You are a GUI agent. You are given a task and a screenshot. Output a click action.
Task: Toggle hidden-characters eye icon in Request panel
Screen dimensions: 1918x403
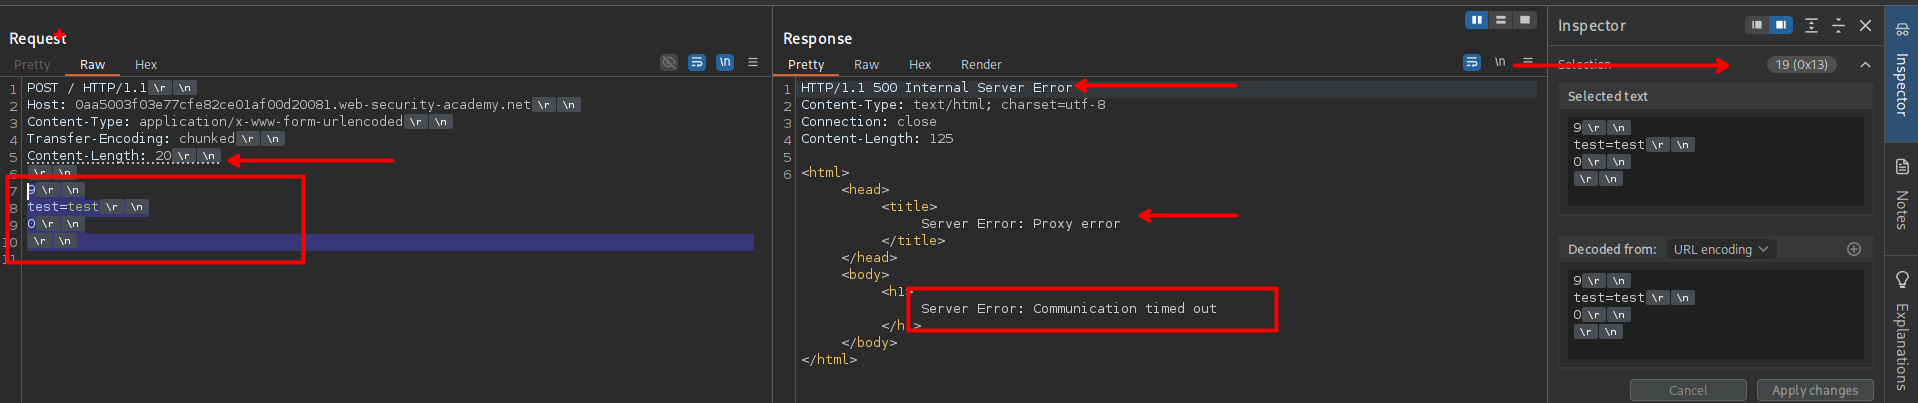pyautogui.click(x=669, y=63)
